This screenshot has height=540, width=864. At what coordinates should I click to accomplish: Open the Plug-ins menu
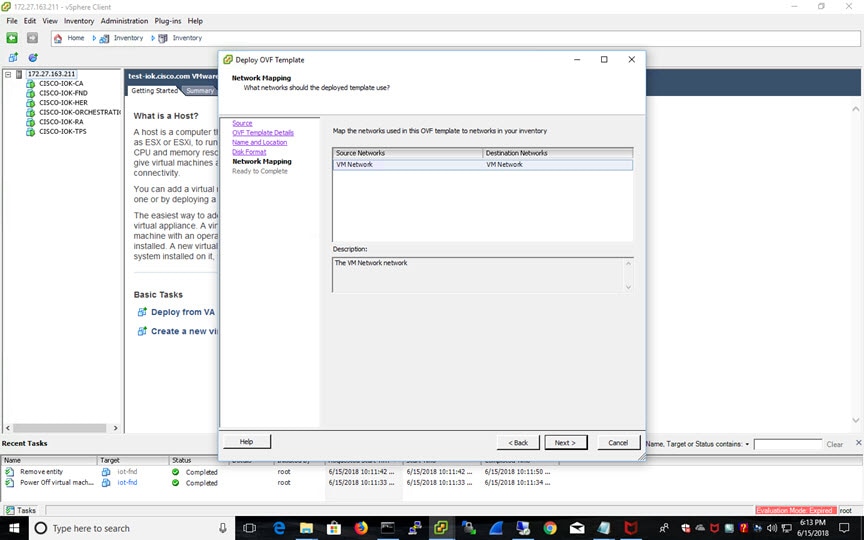coord(168,21)
